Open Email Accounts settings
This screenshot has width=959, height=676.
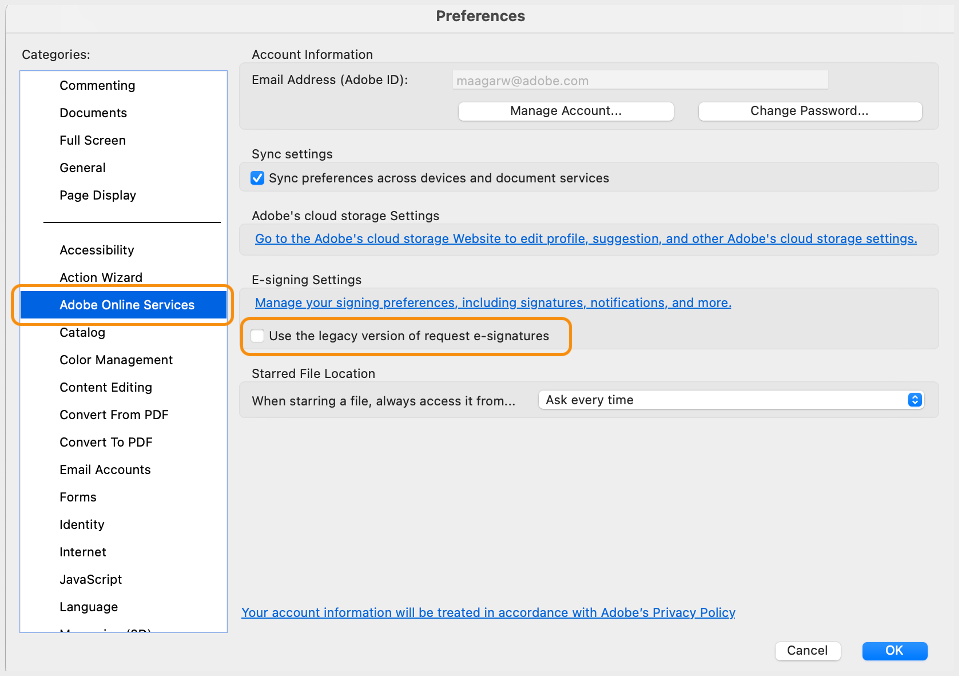(105, 469)
